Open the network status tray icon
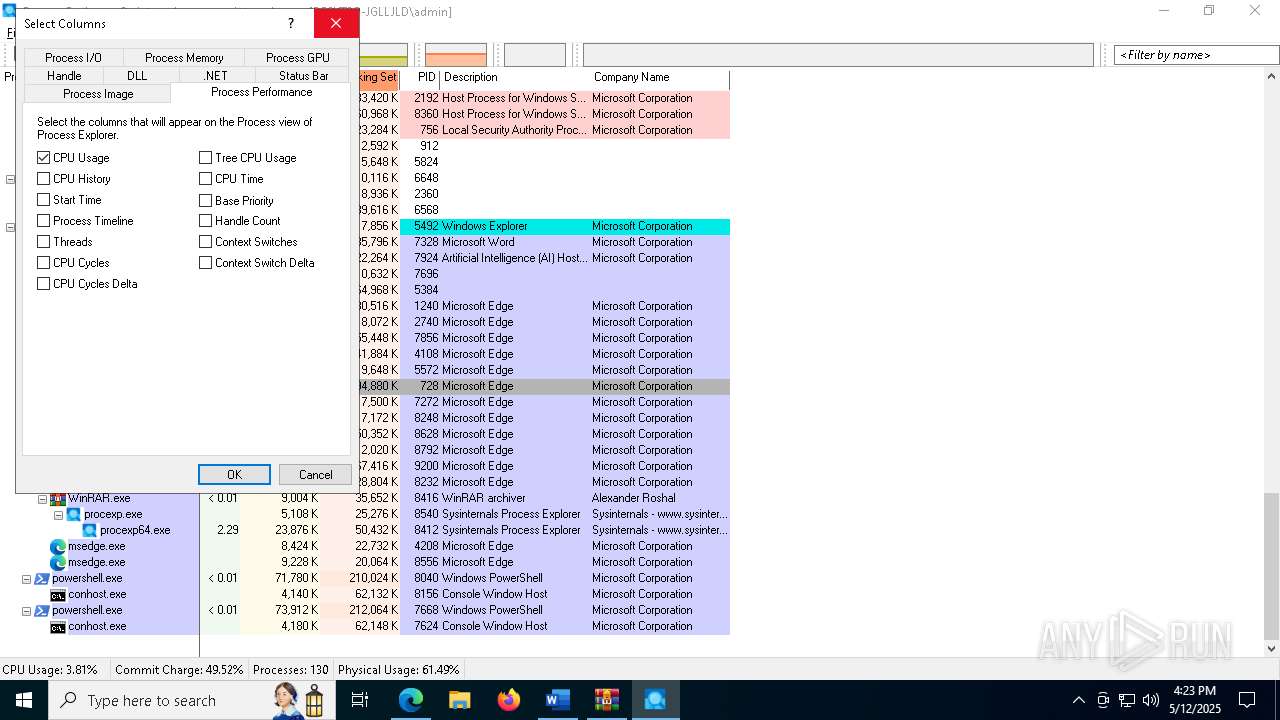 pos(1127,700)
